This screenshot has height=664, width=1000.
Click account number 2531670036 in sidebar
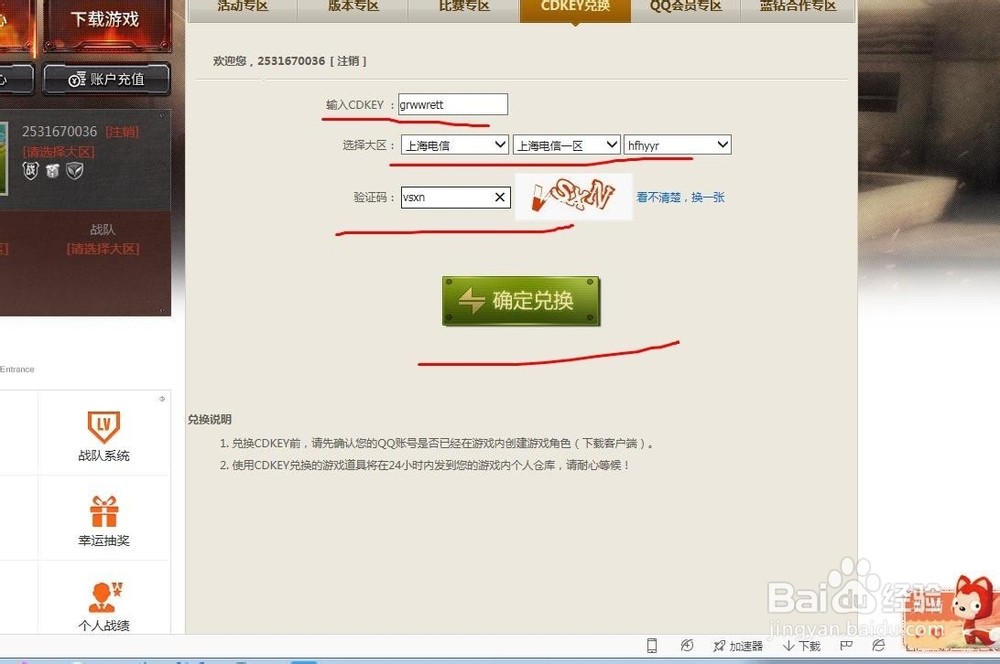point(59,131)
